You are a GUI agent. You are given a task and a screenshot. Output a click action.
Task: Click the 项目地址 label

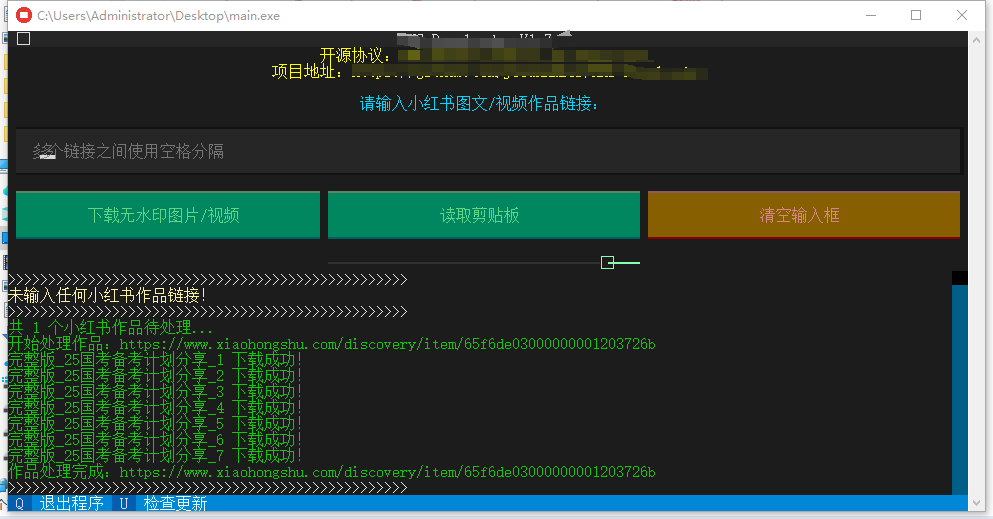(308, 72)
